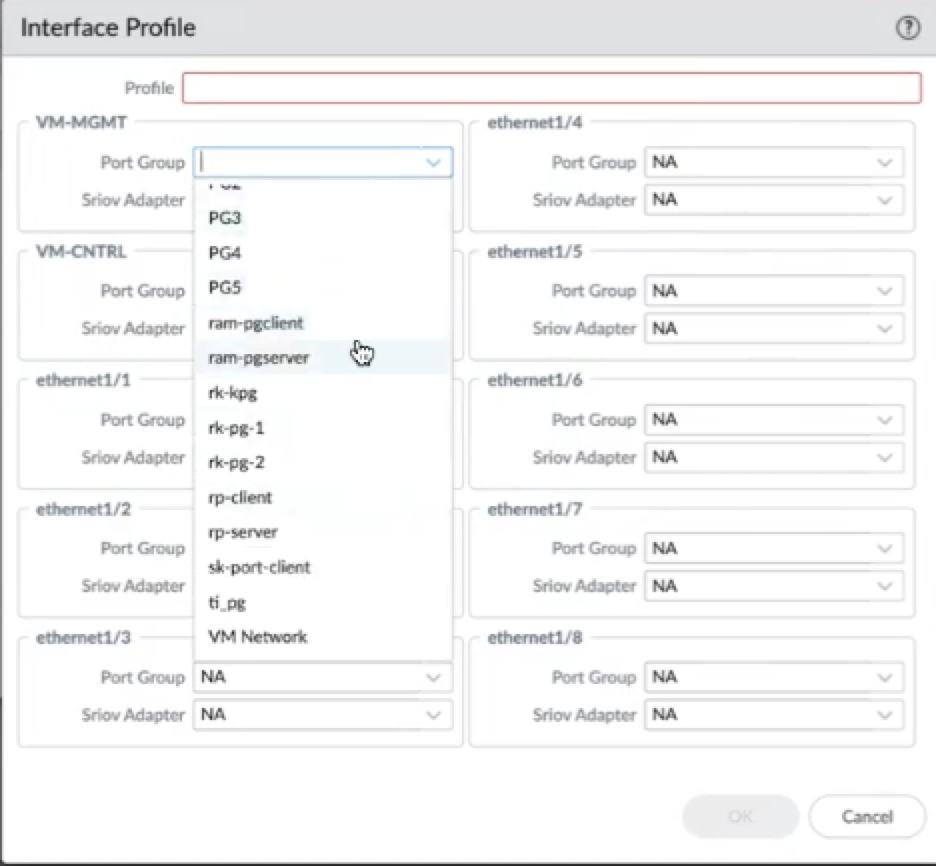Collapse the VM-MGMT Port Group dropdown arrow
Image resolution: width=936 pixels, height=866 pixels.
tap(433, 162)
